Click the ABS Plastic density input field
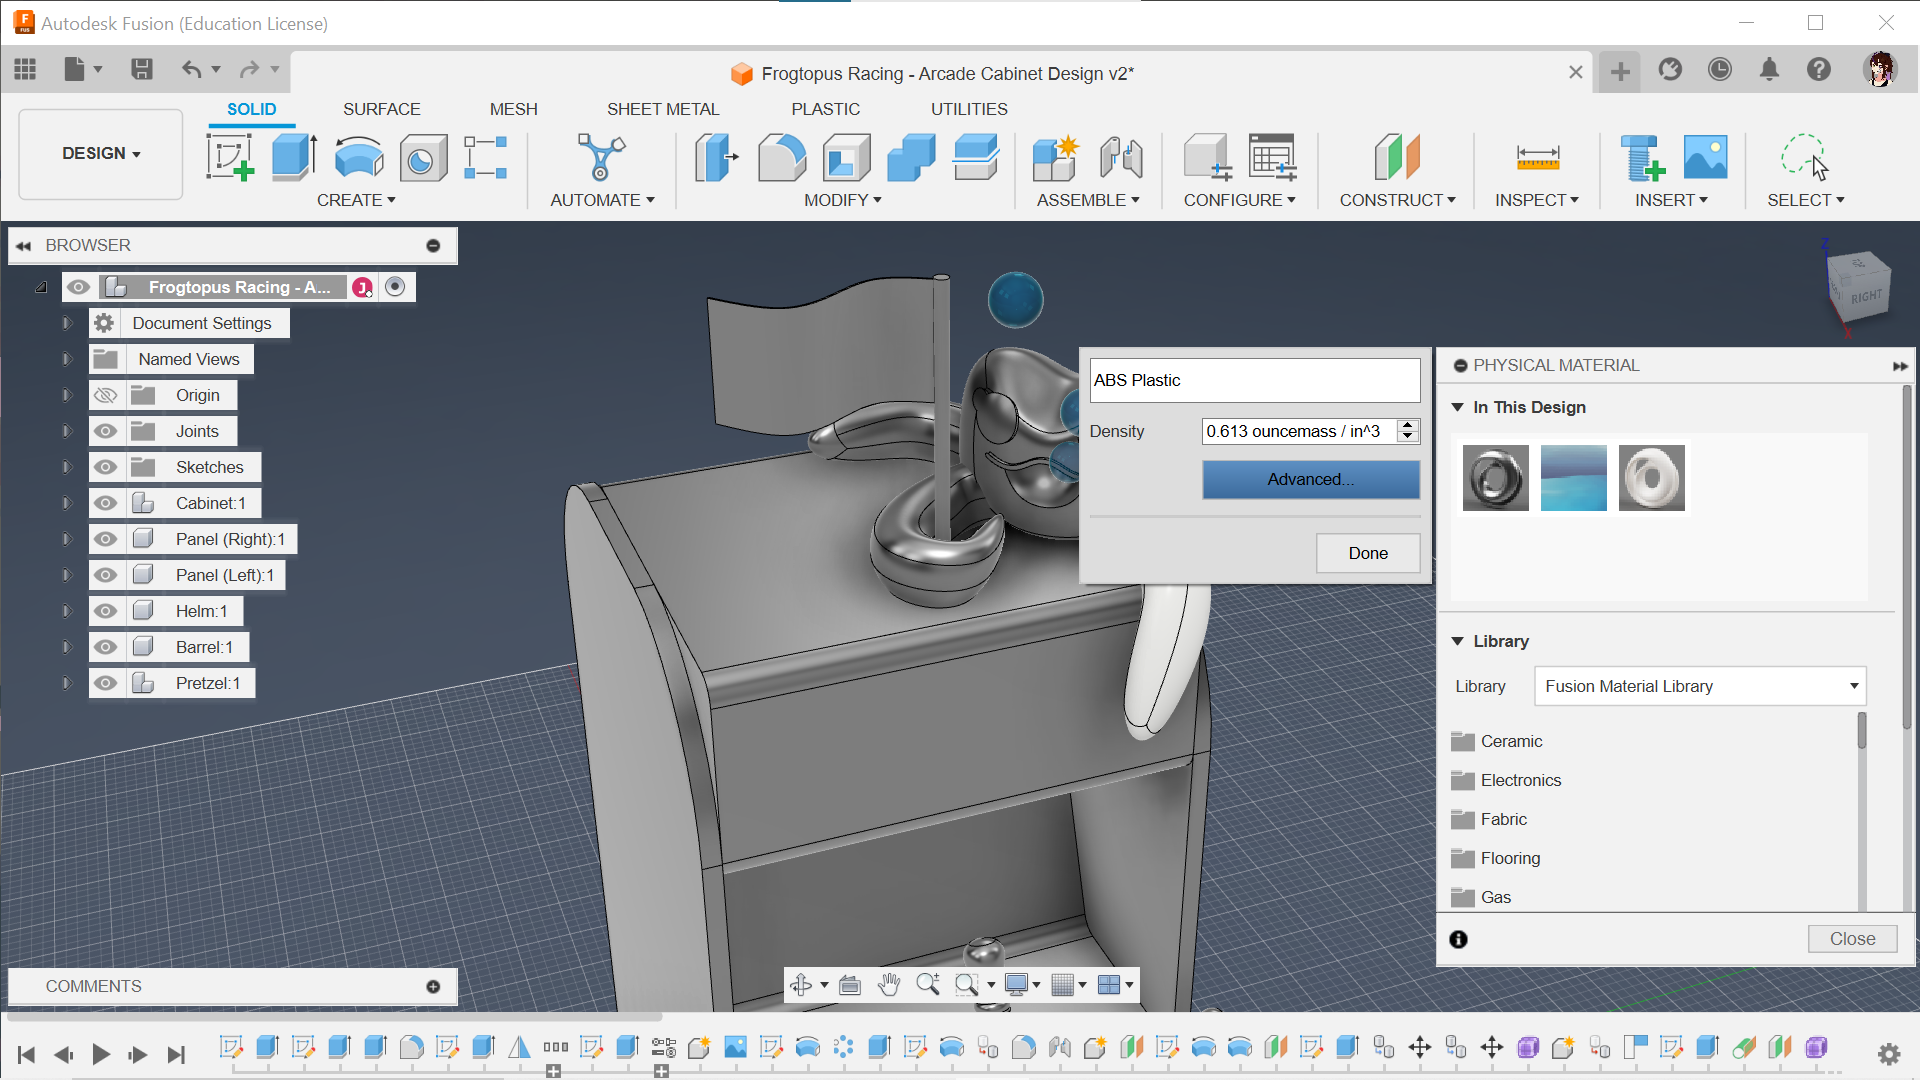1920x1080 pixels. click(1298, 431)
